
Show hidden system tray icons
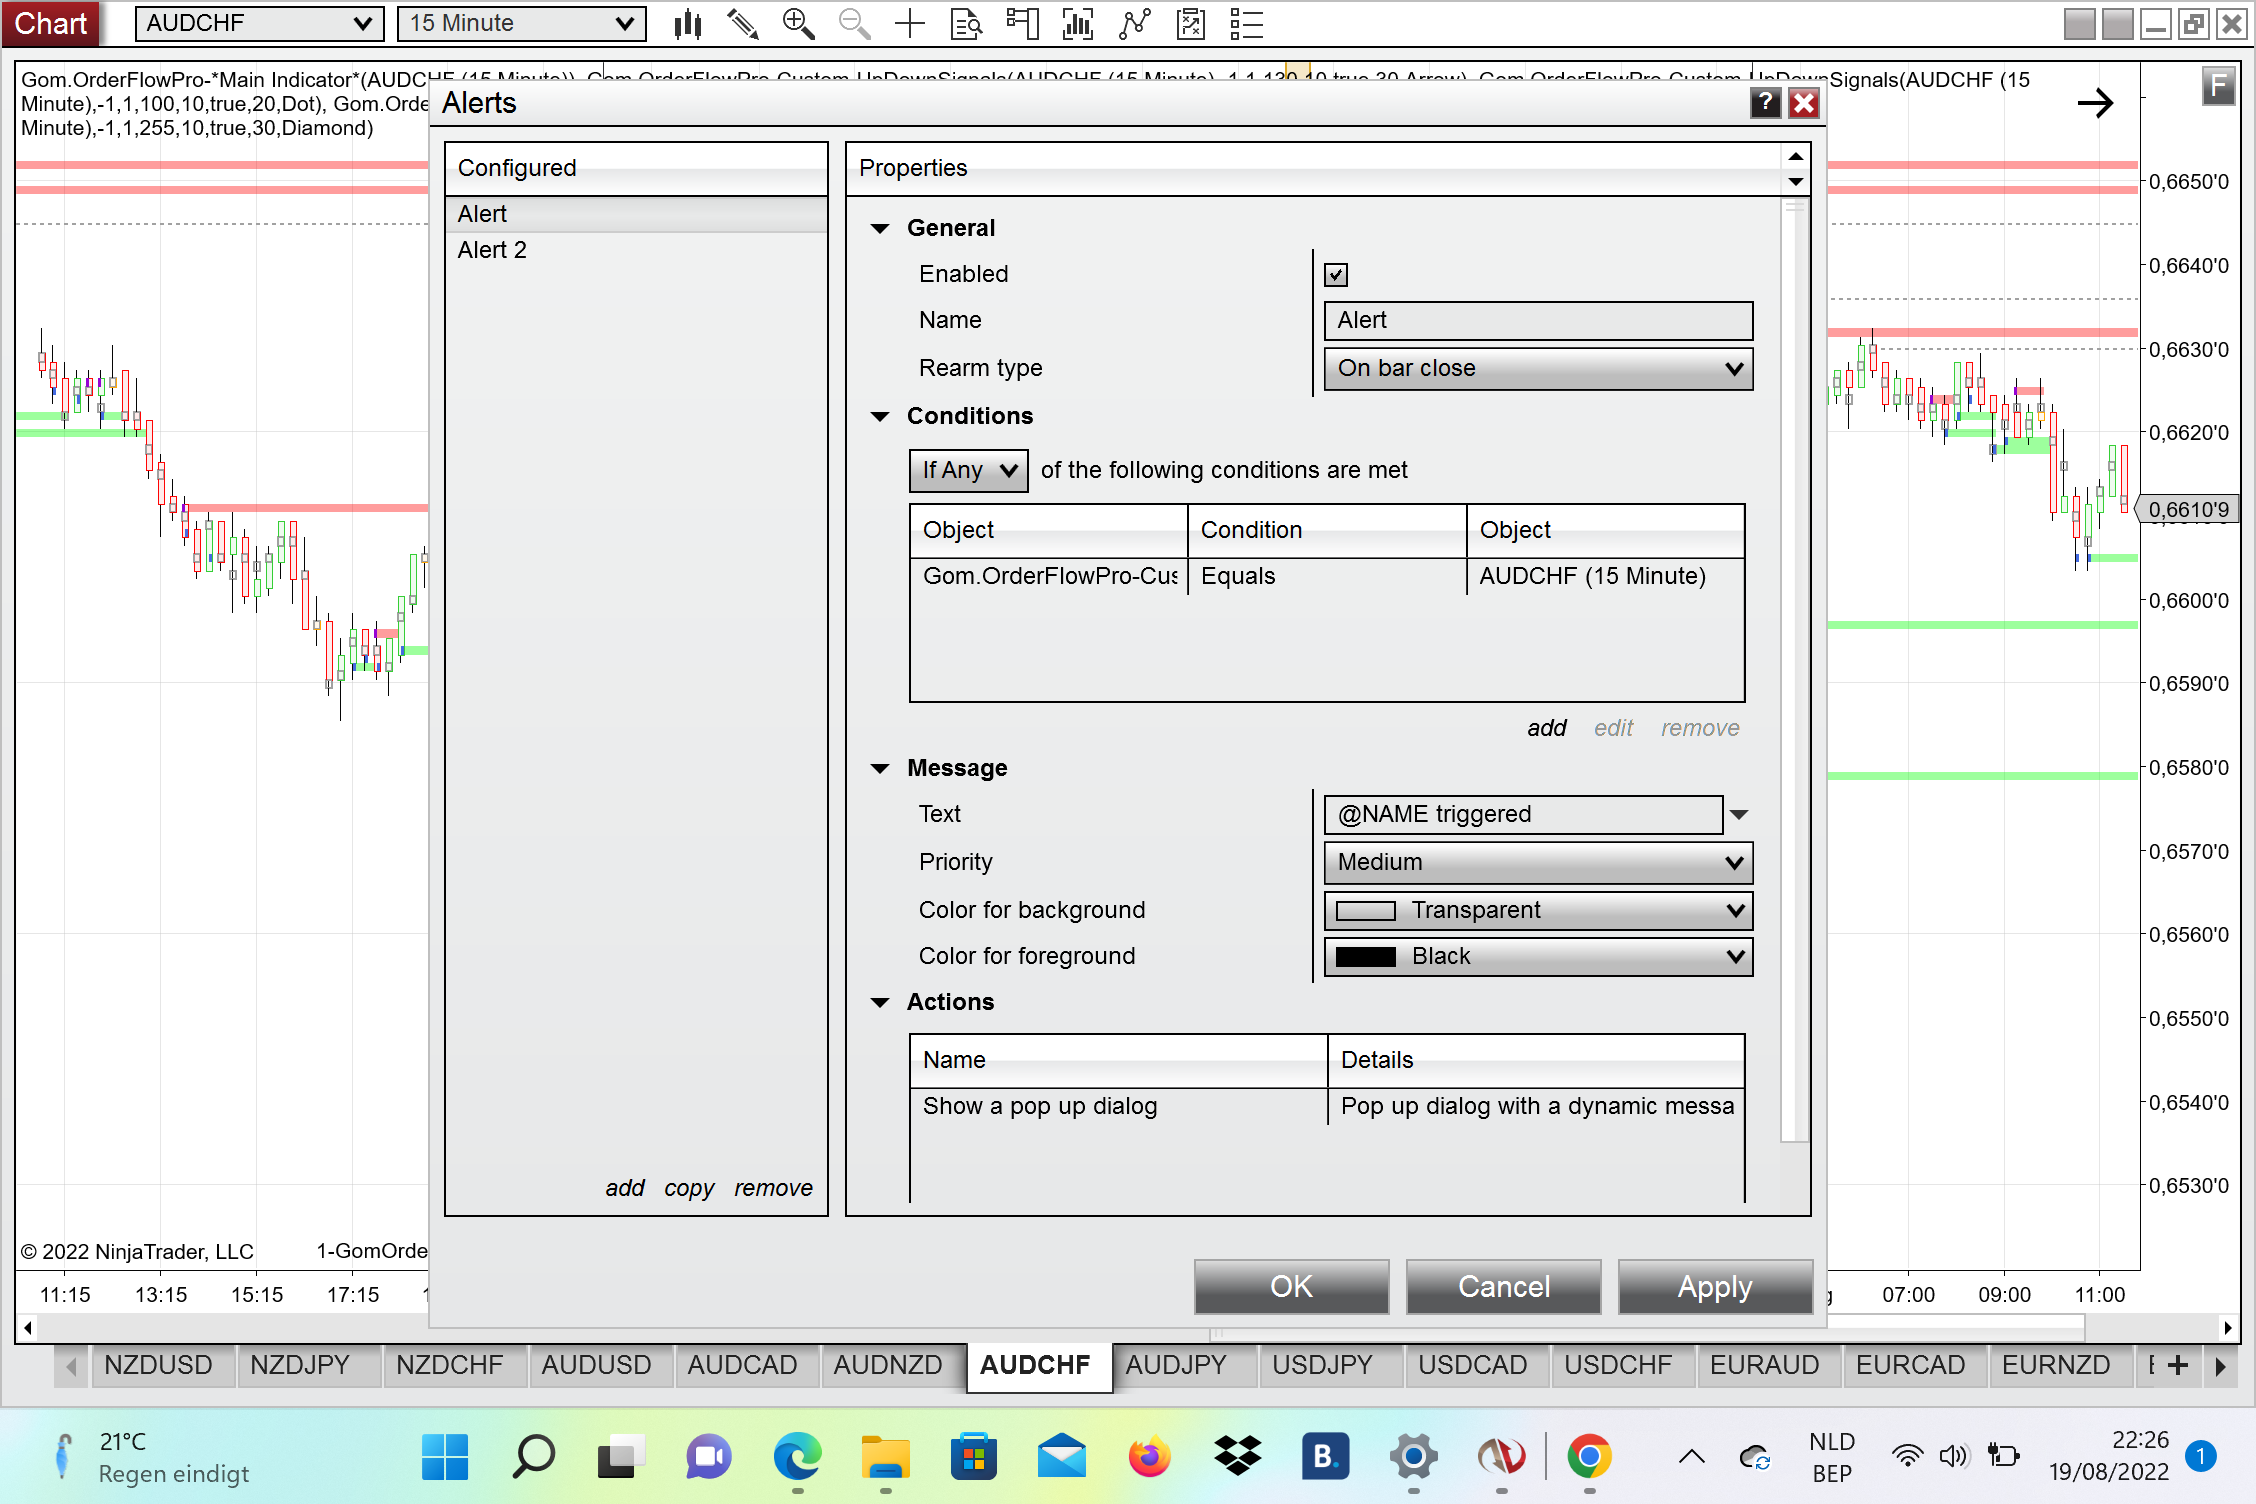coord(1691,1457)
